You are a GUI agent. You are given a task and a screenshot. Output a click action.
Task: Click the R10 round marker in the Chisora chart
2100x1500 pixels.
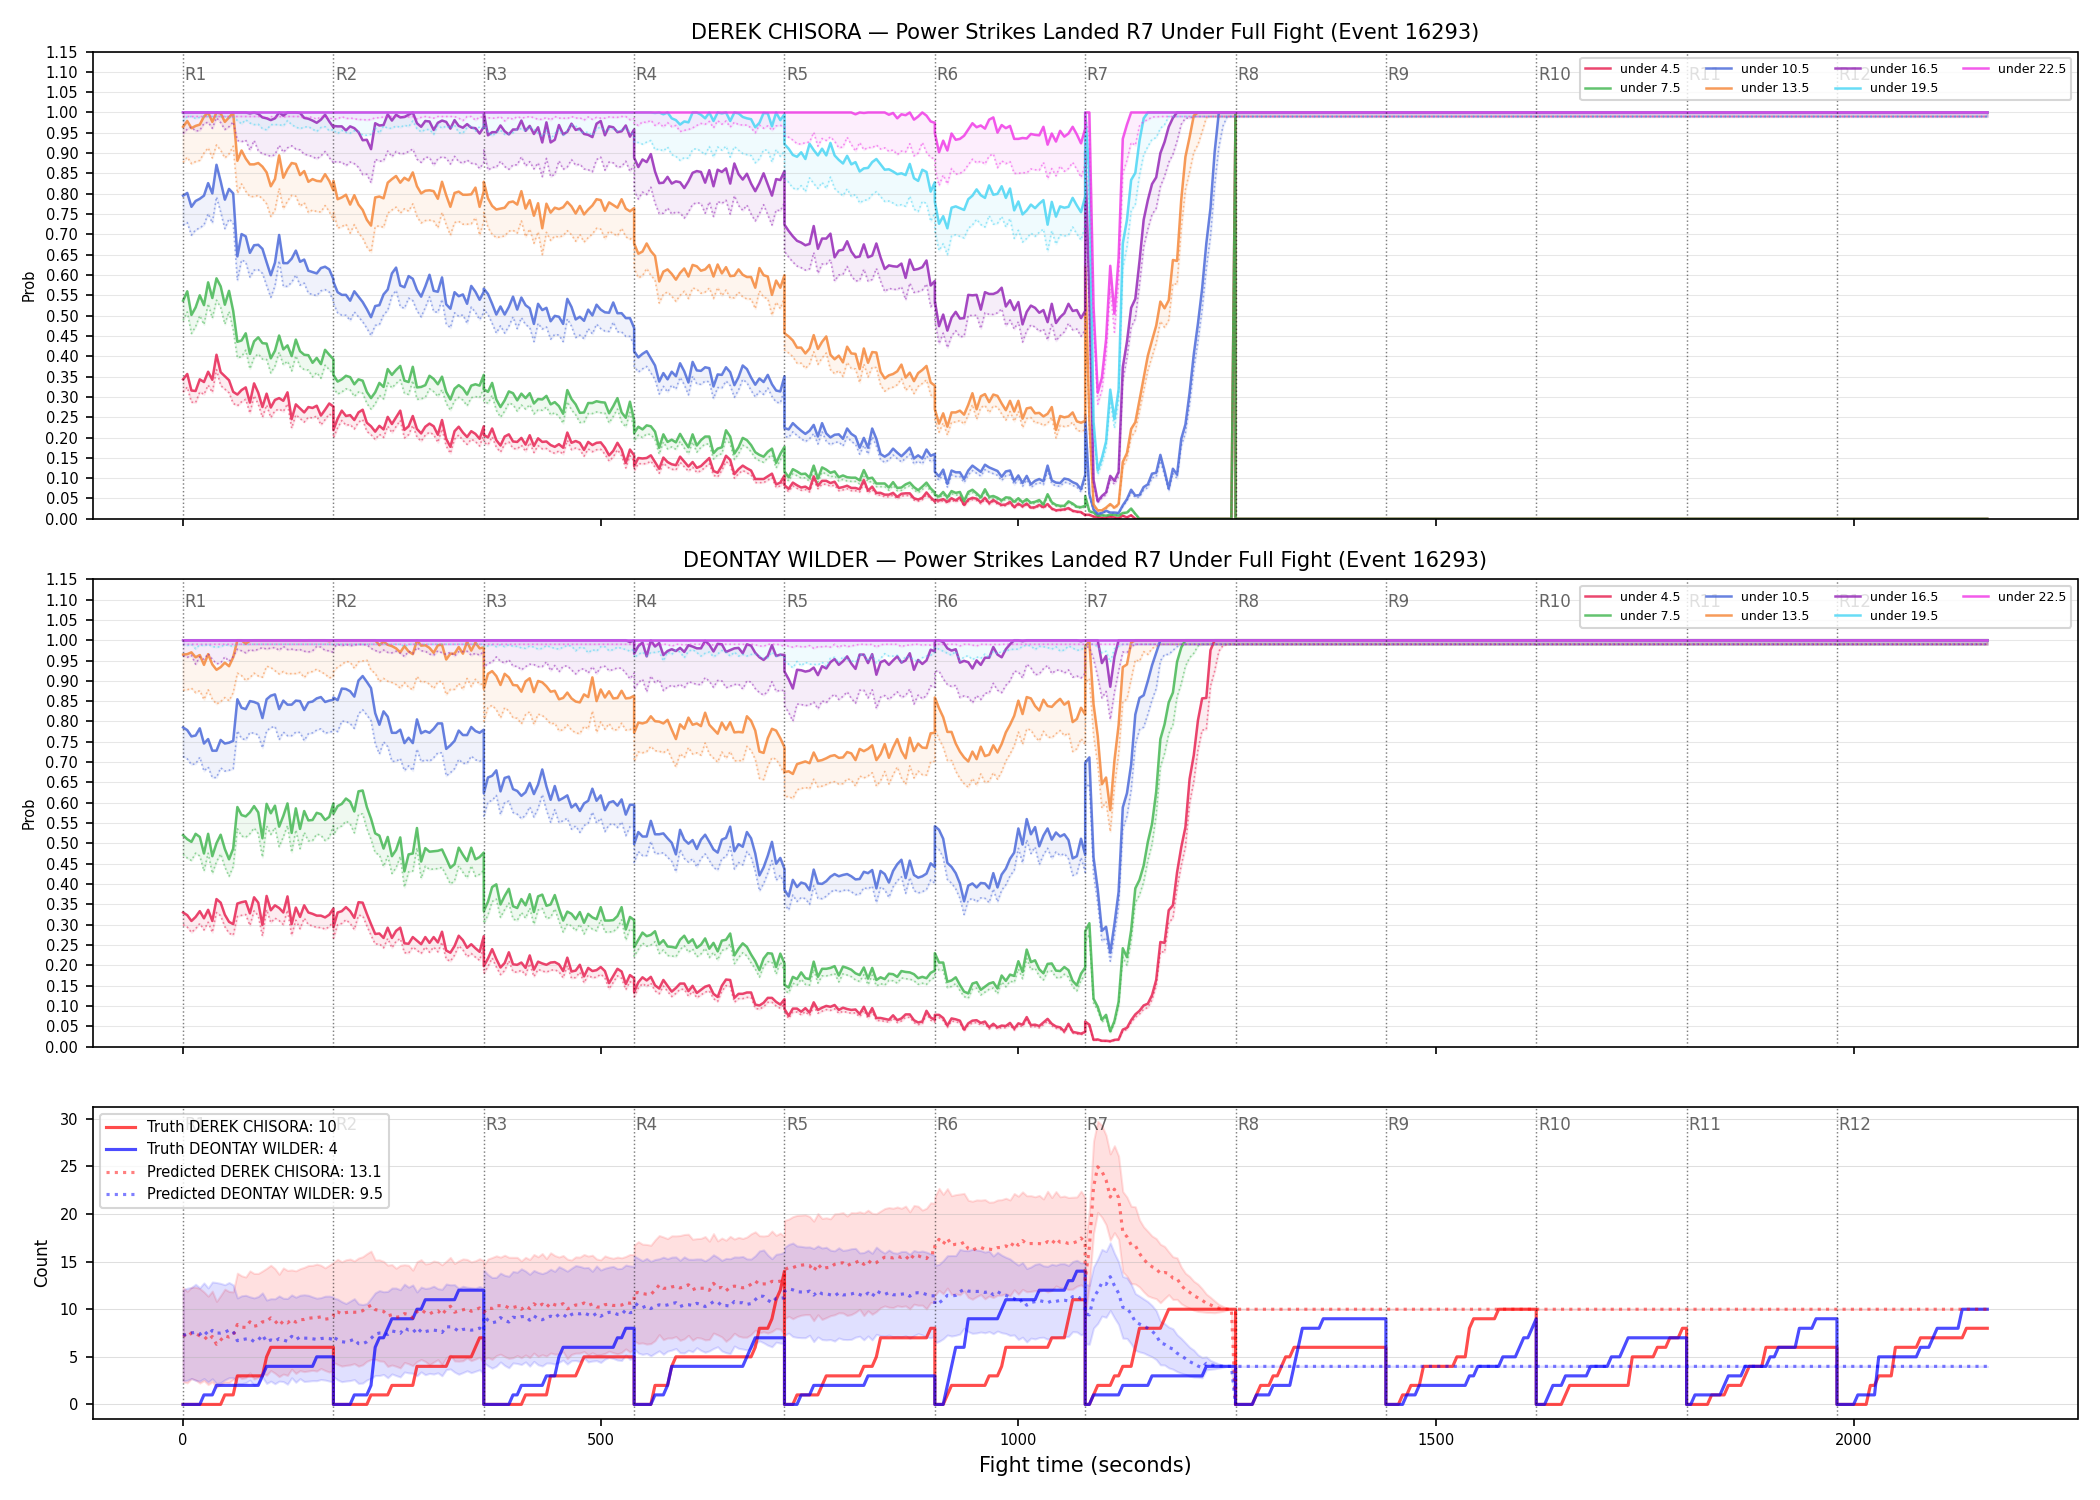click(x=1554, y=74)
